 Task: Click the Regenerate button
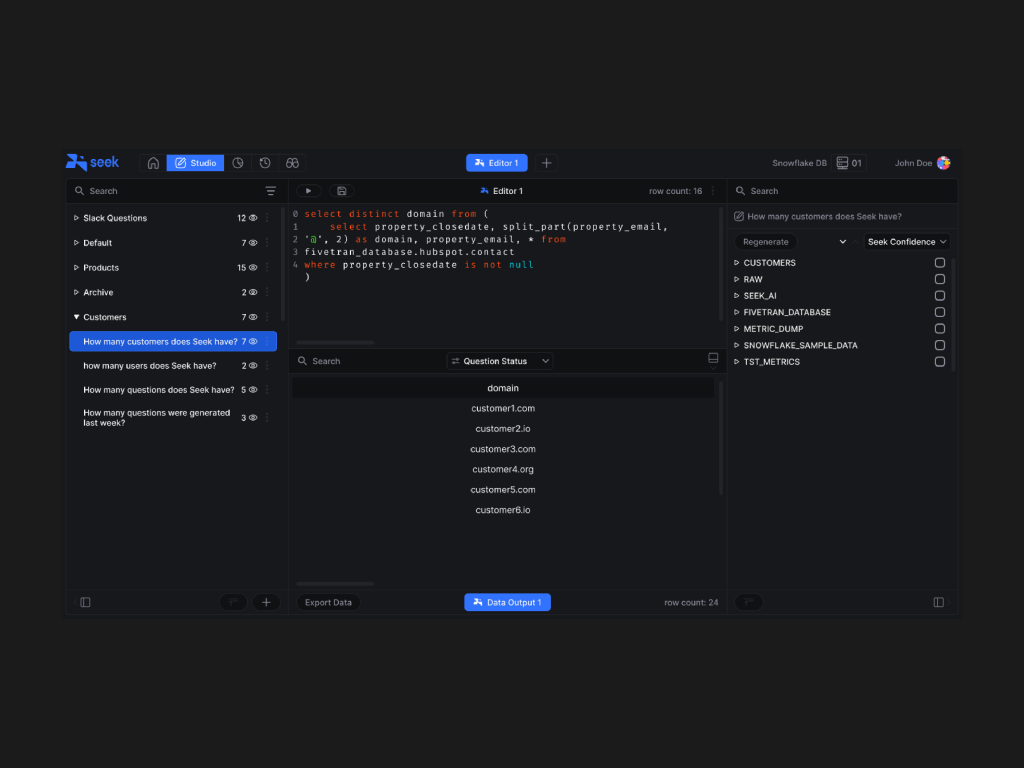pos(765,242)
